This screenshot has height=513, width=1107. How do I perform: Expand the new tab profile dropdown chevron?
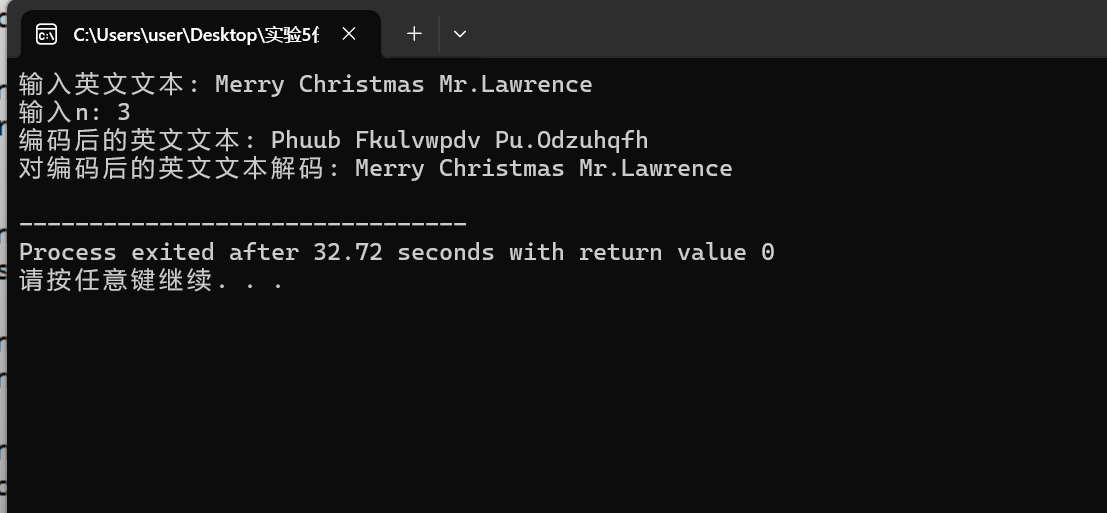pyautogui.click(x=460, y=34)
